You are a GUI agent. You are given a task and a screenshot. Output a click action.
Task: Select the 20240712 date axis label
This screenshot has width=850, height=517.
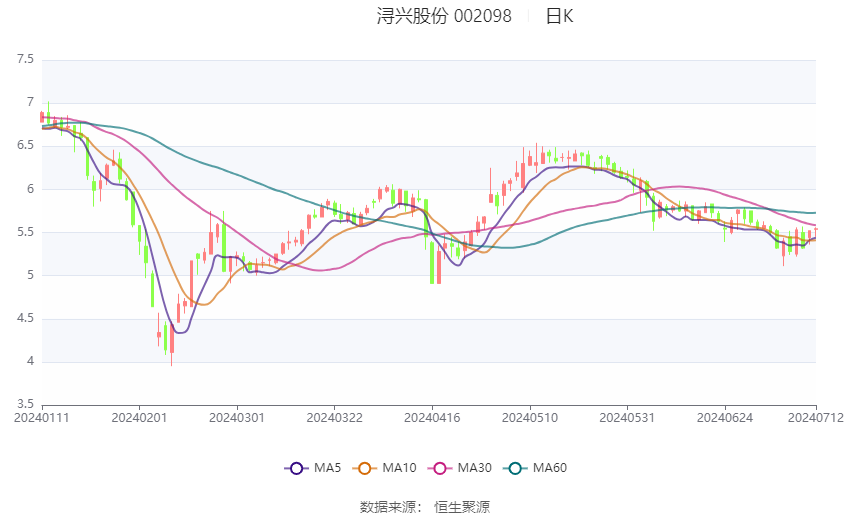(x=816, y=418)
